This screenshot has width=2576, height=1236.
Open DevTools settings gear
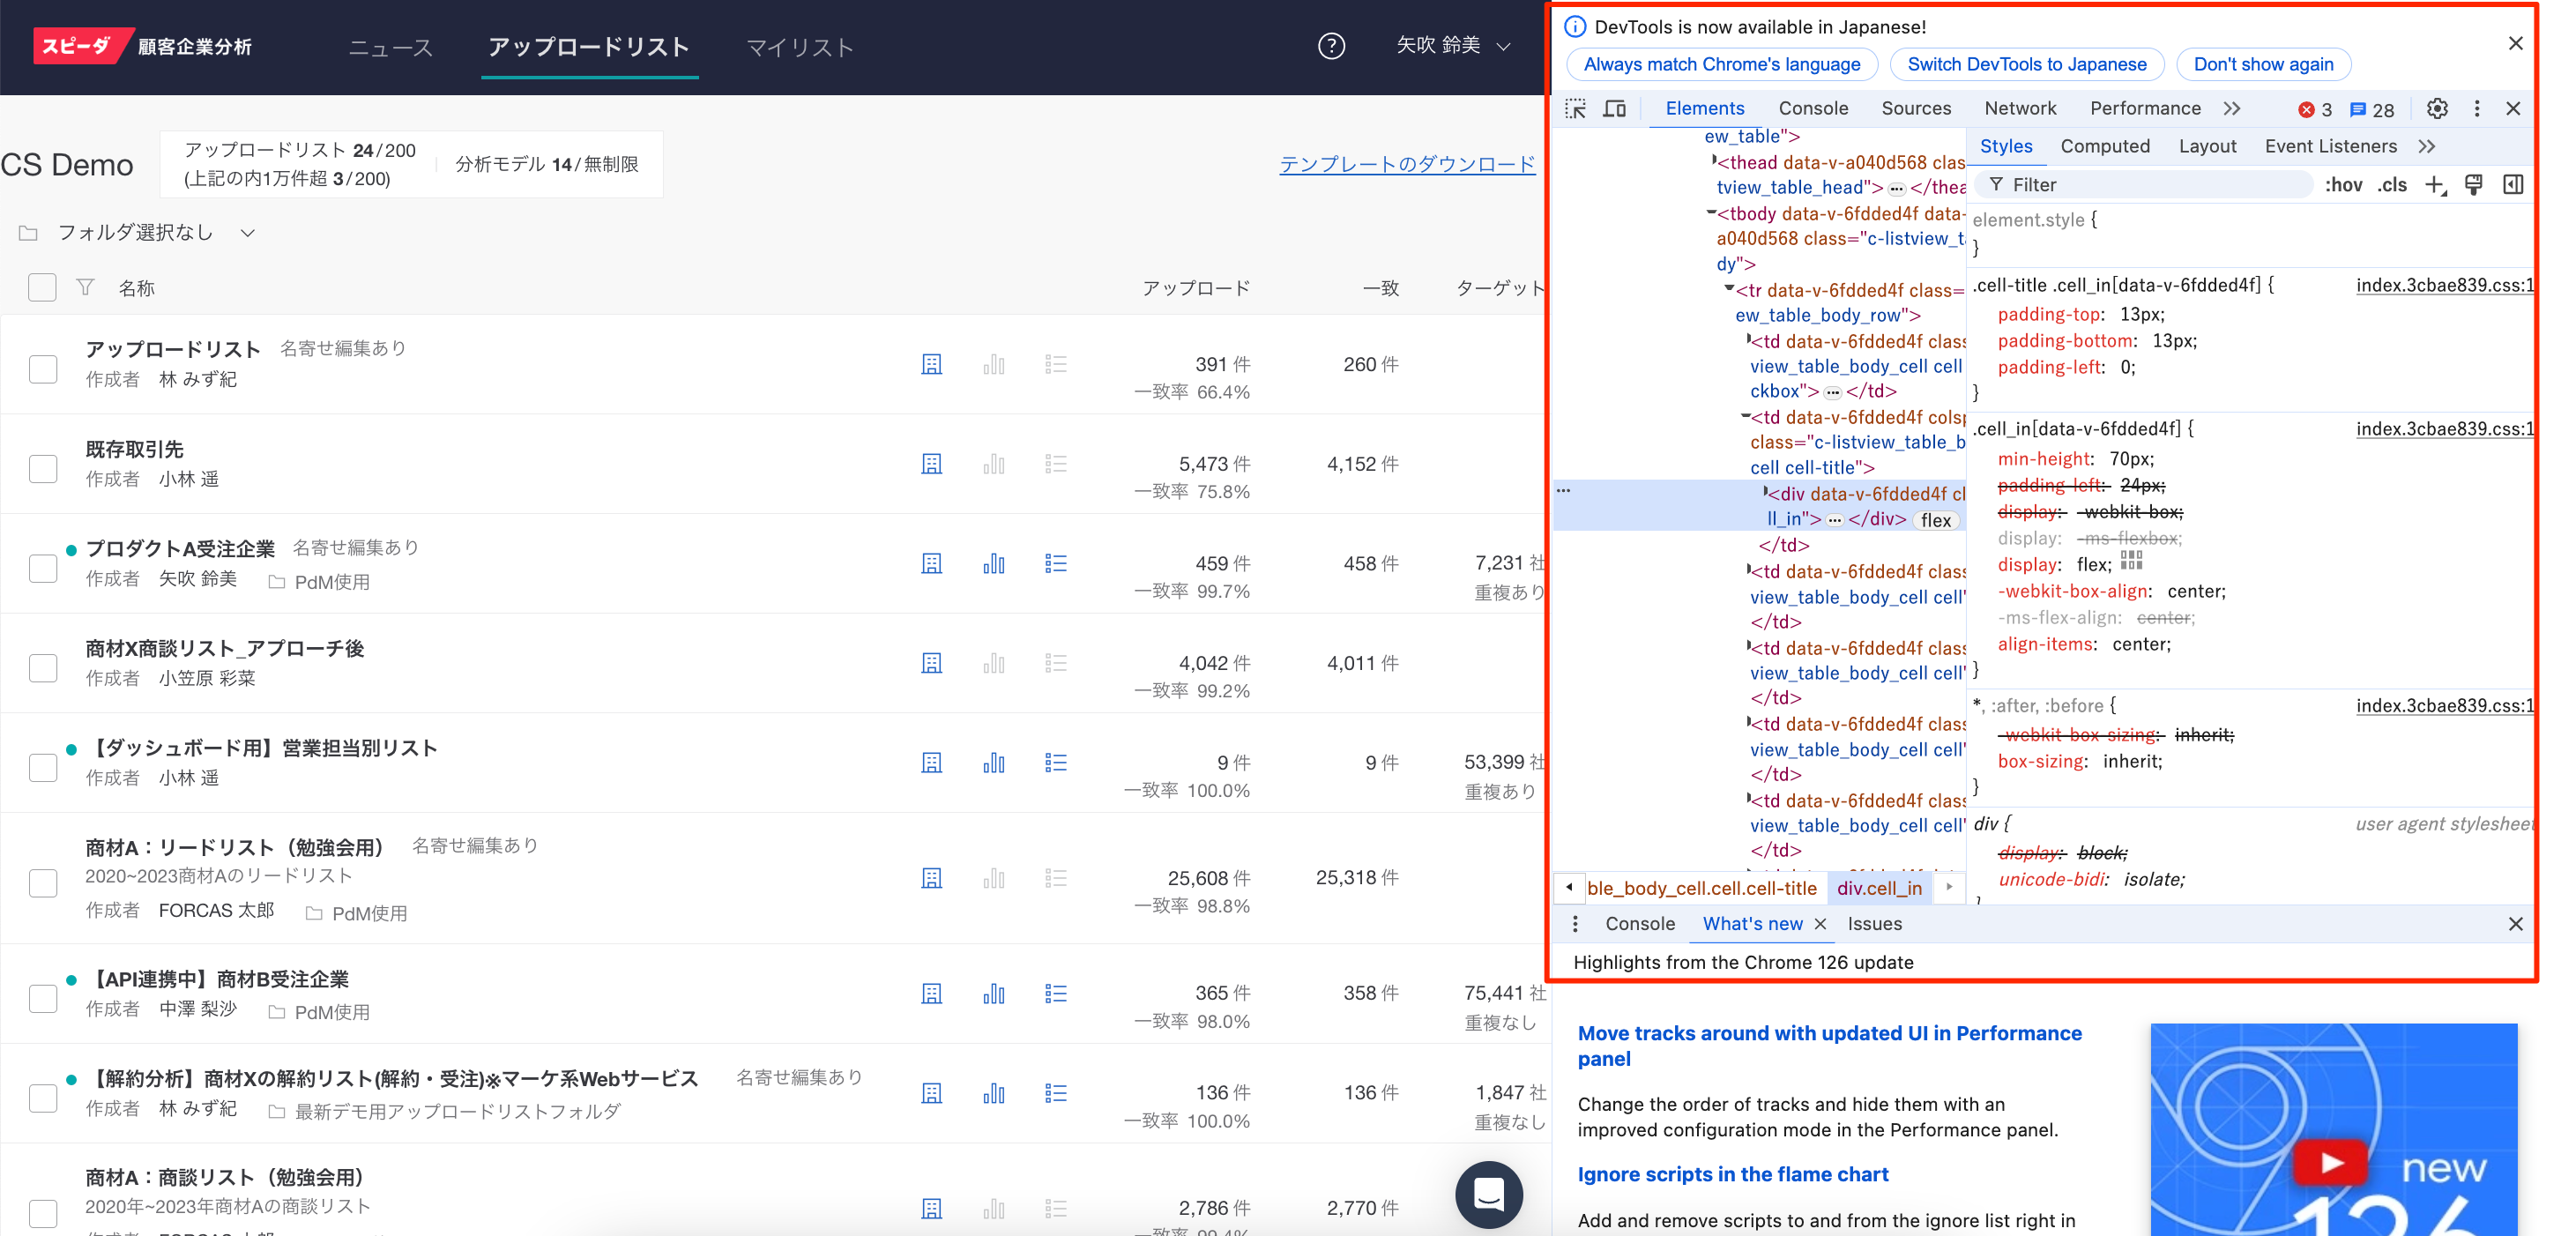tap(2437, 108)
